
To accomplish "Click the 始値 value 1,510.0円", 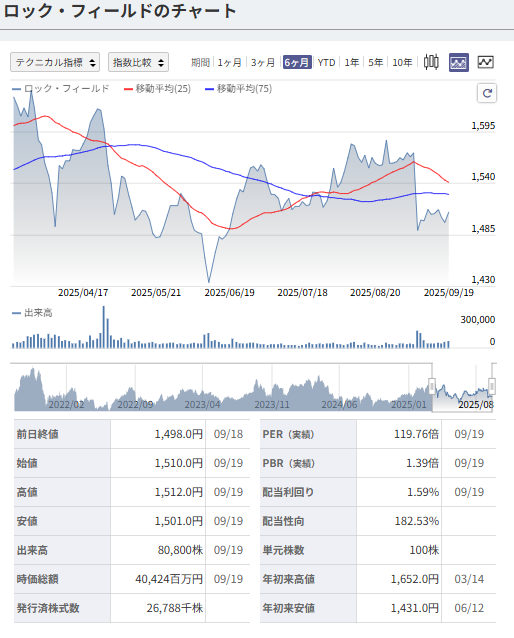I will click(179, 463).
